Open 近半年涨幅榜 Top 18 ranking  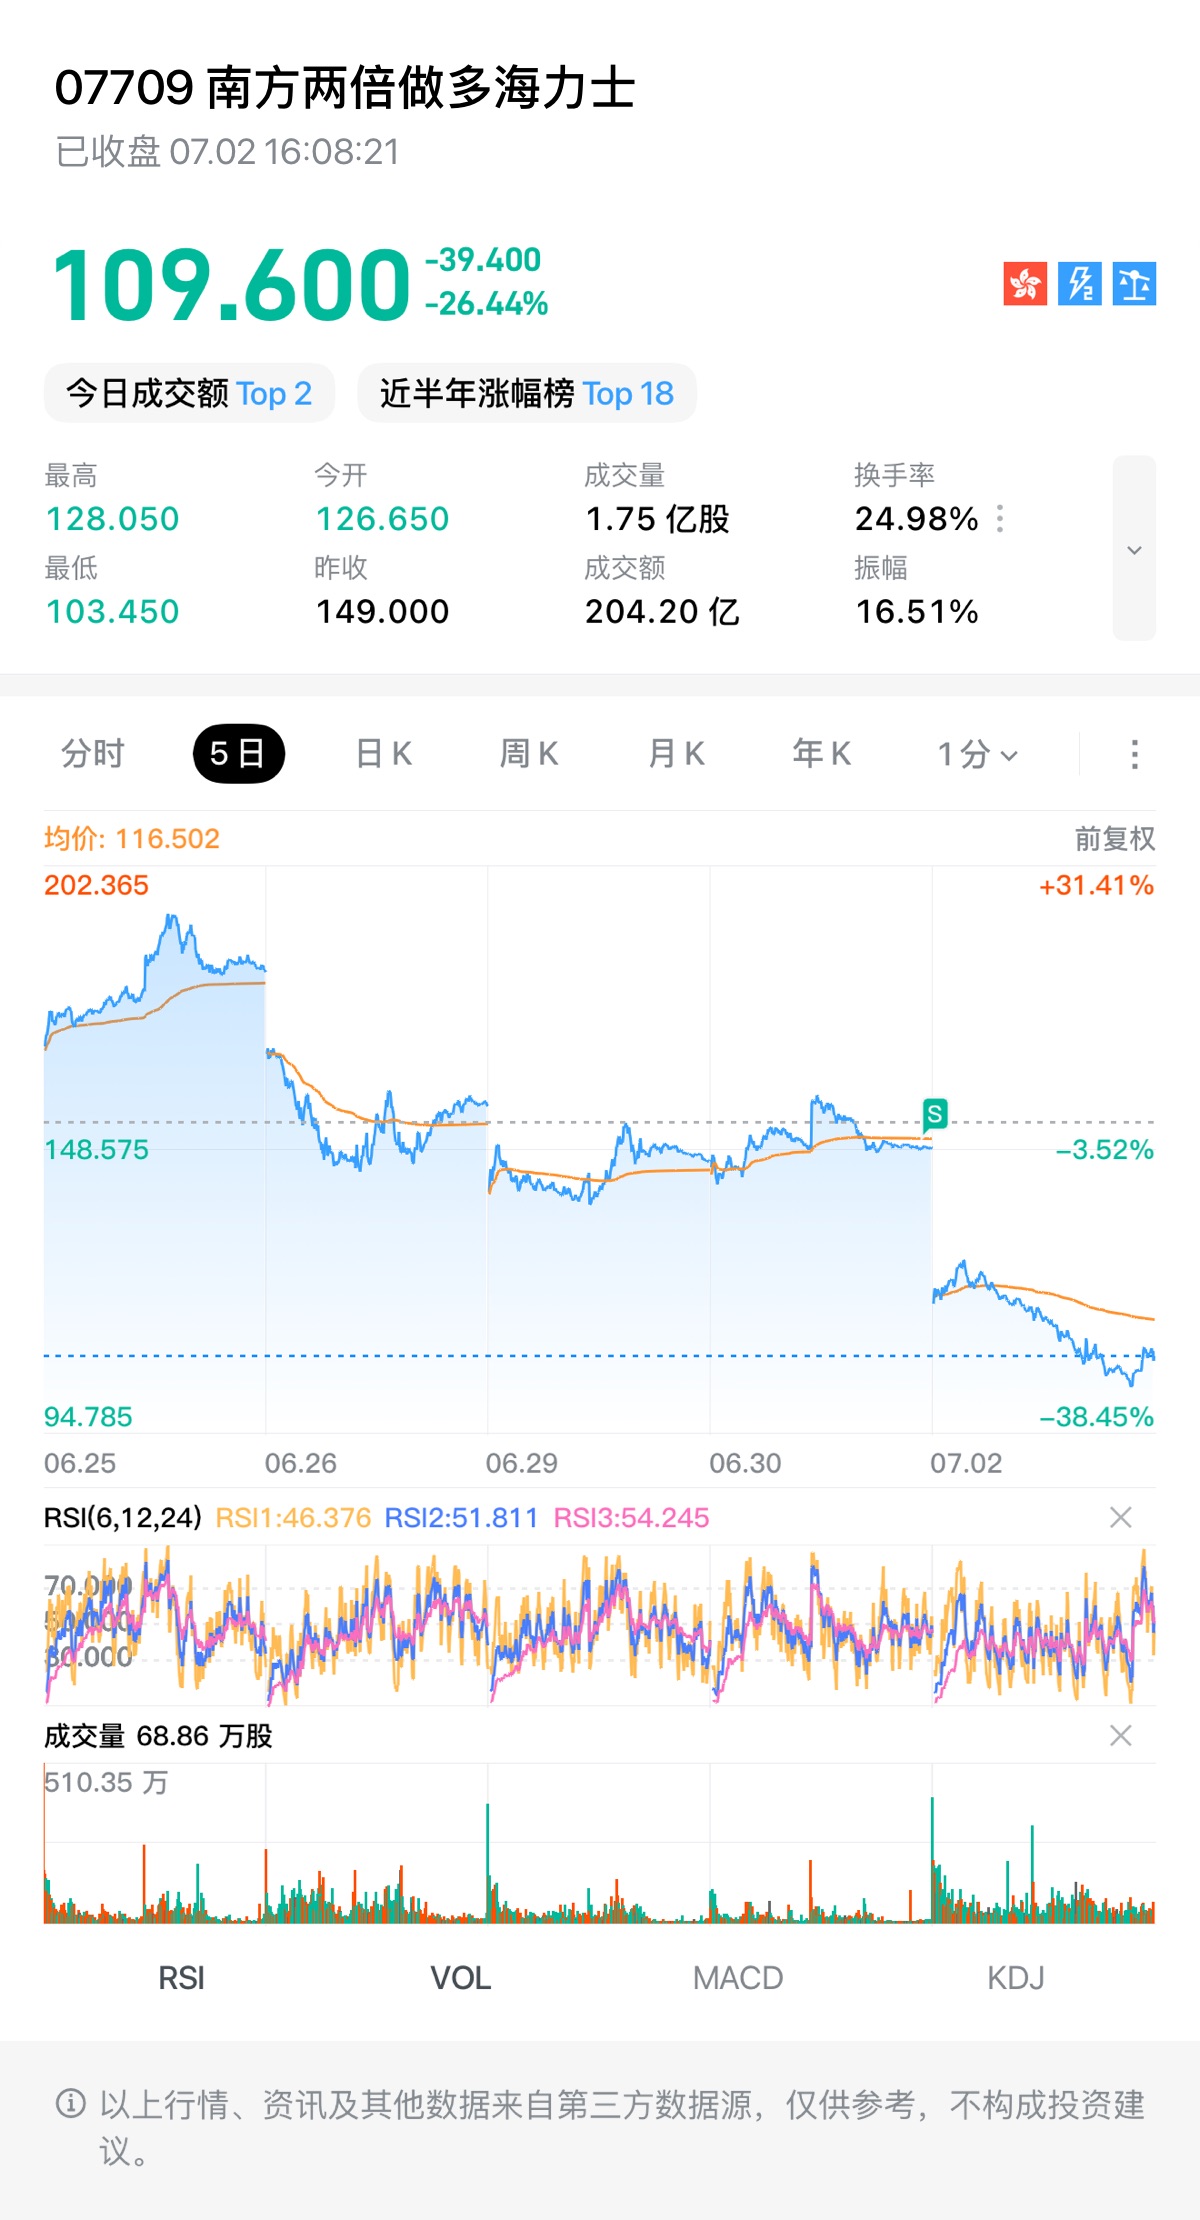527,393
